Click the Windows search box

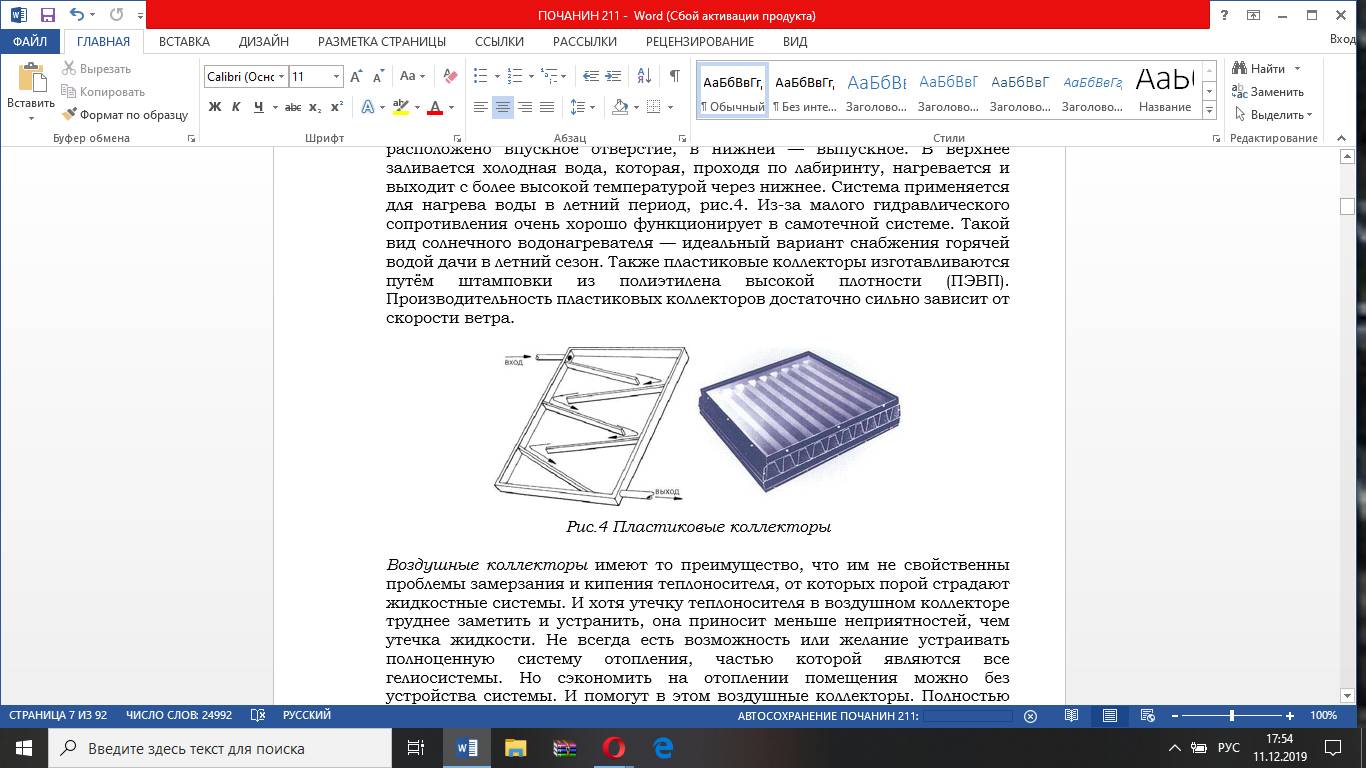click(219, 748)
